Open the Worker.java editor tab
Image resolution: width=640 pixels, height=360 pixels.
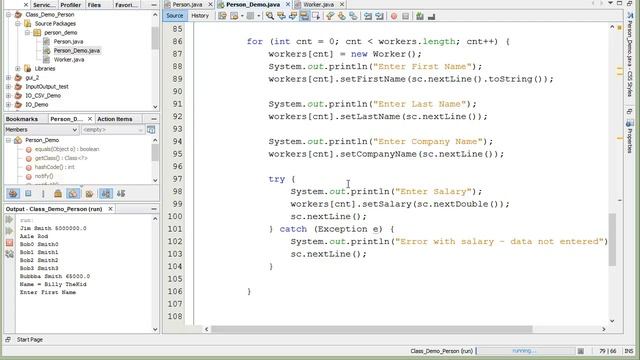click(318, 4)
